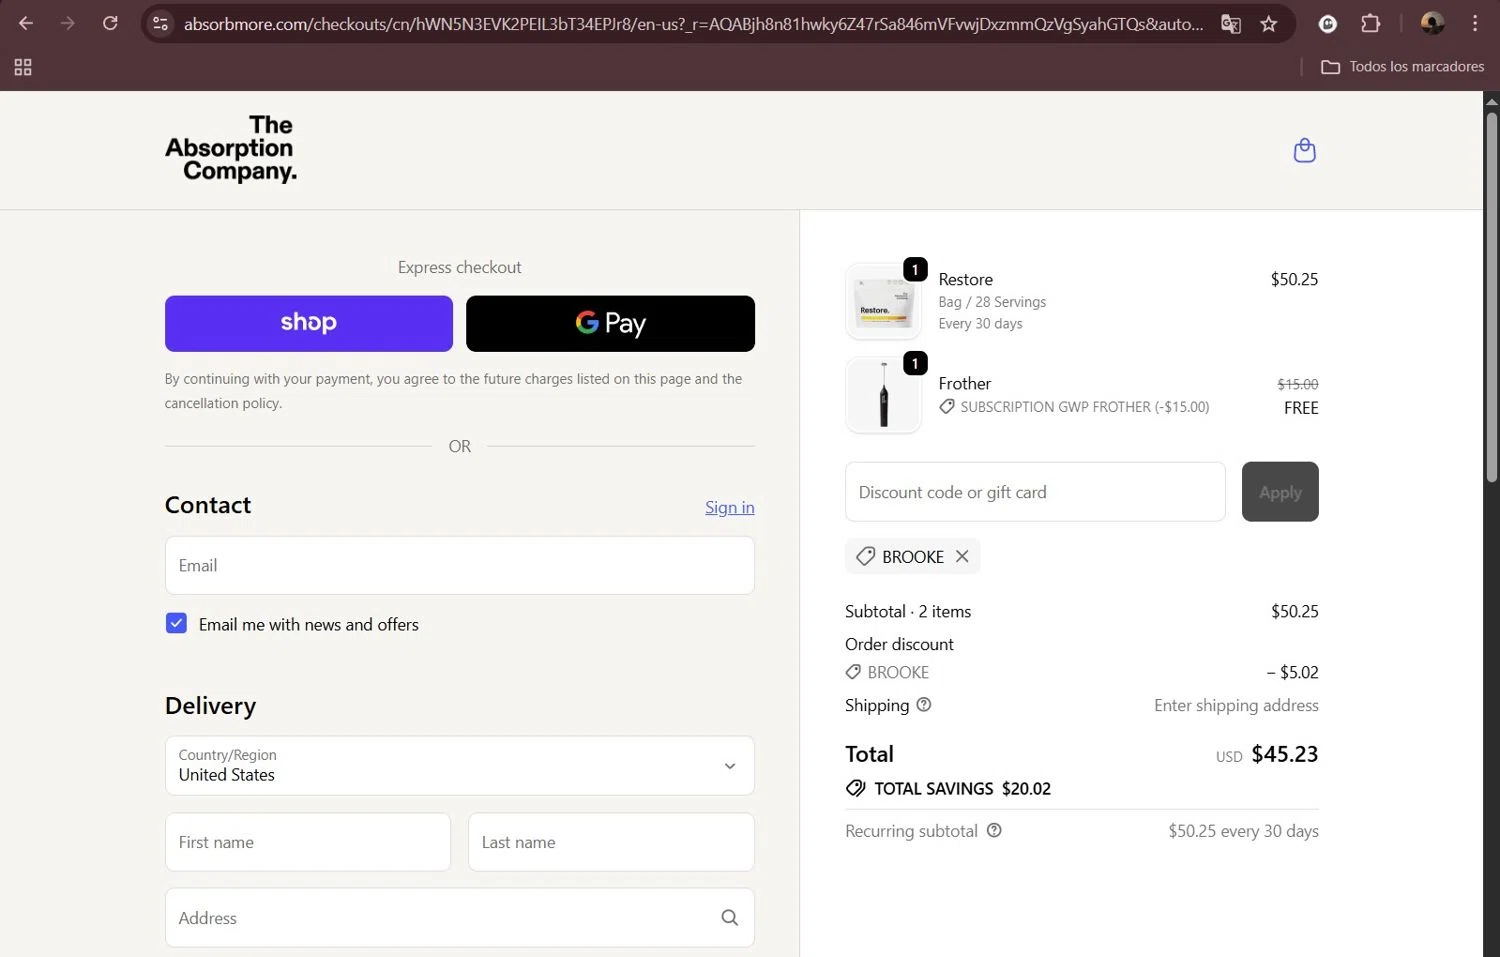Click the crossed-out $15.00 Frother price
This screenshot has width=1500, height=957.
click(x=1298, y=384)
